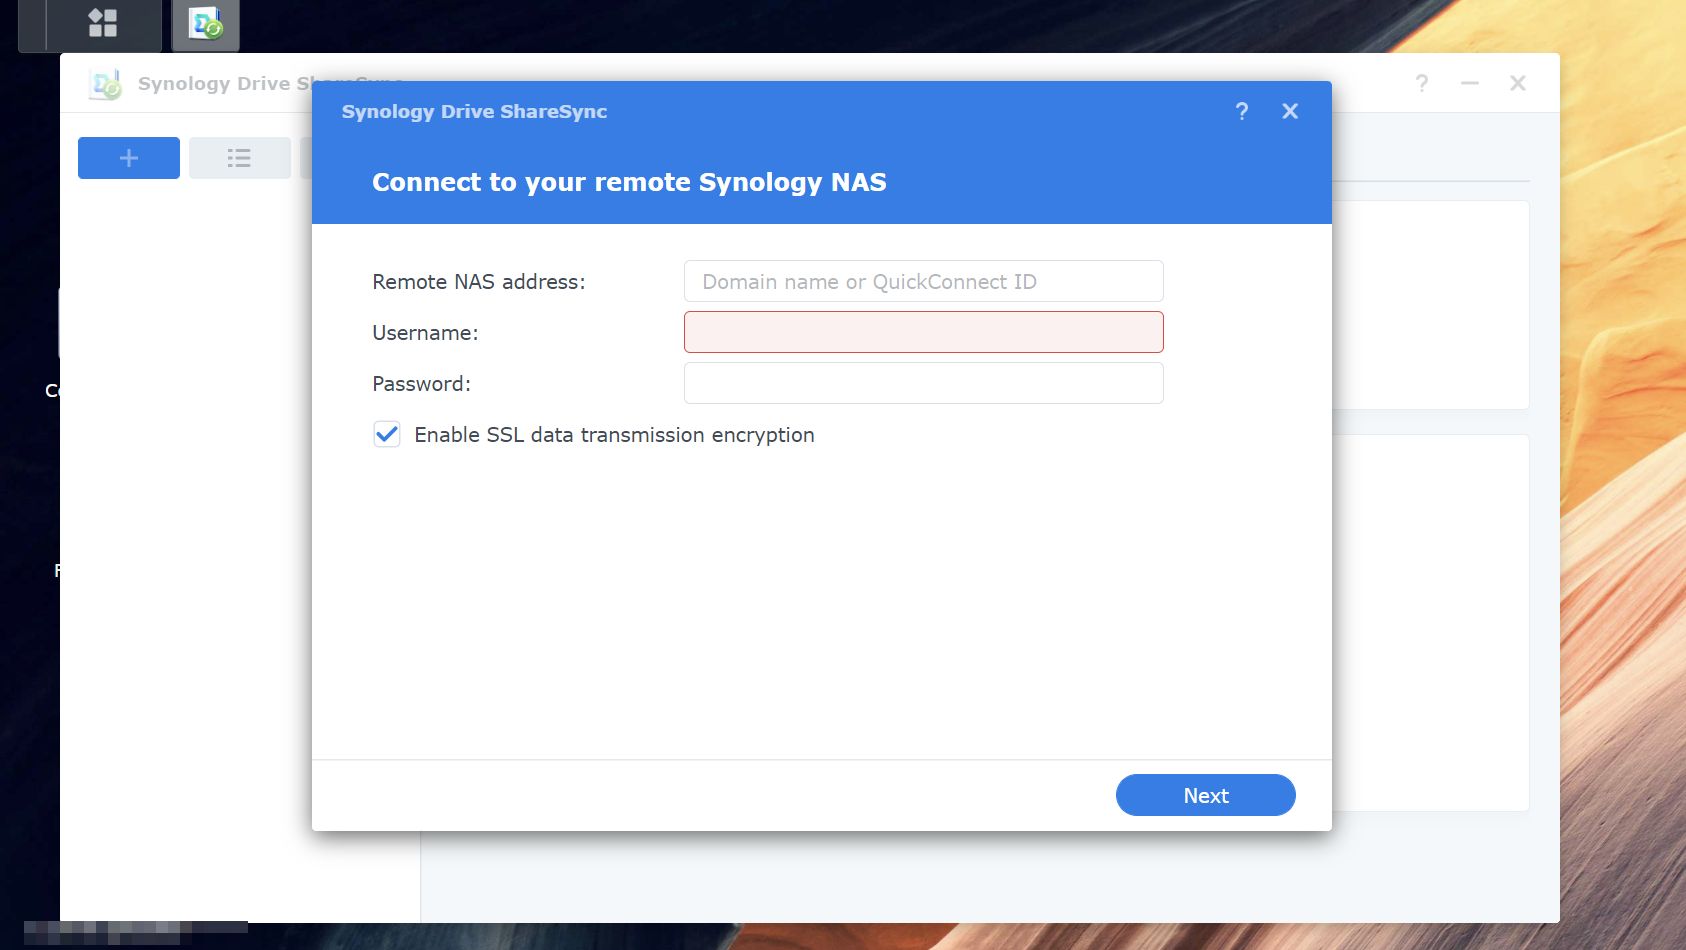Minimize the background ShareSync window

tap(1469, 83)
